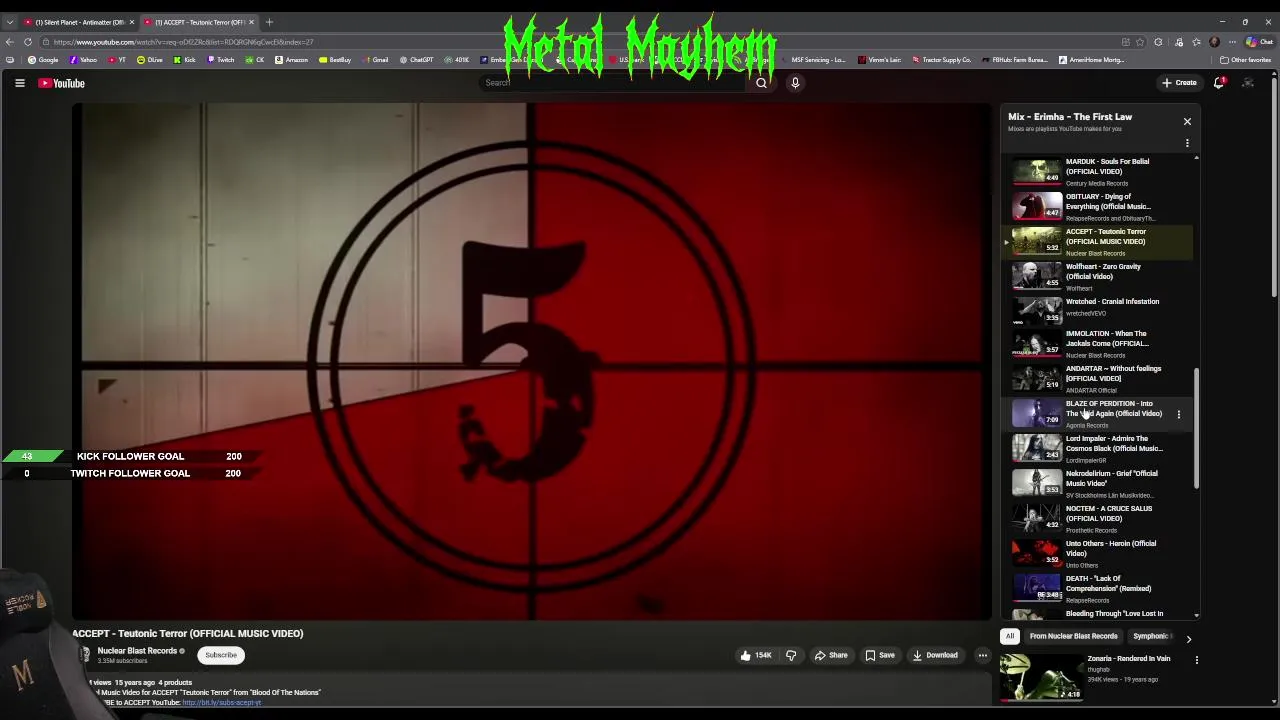Viewport: 1280px width, 720px height.
Task: Switch to the ACCEPT - Teutonic Terror tab
Action: pyautogui.click(x=198, y=22)
